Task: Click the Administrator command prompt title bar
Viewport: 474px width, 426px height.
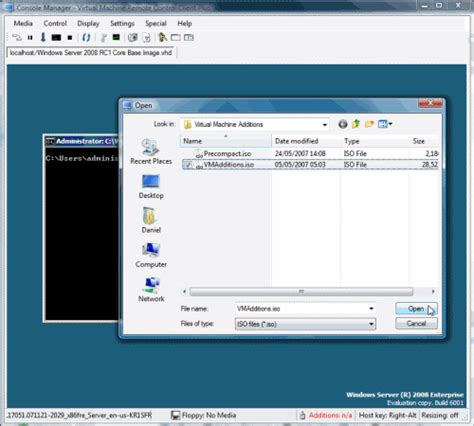Action: pyautogui.click(x=82, y=141)
